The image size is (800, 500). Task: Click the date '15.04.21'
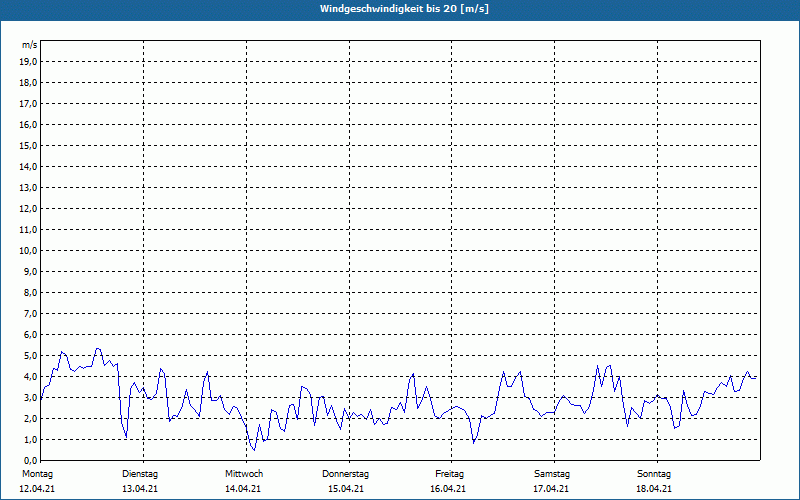pos(346,489)
